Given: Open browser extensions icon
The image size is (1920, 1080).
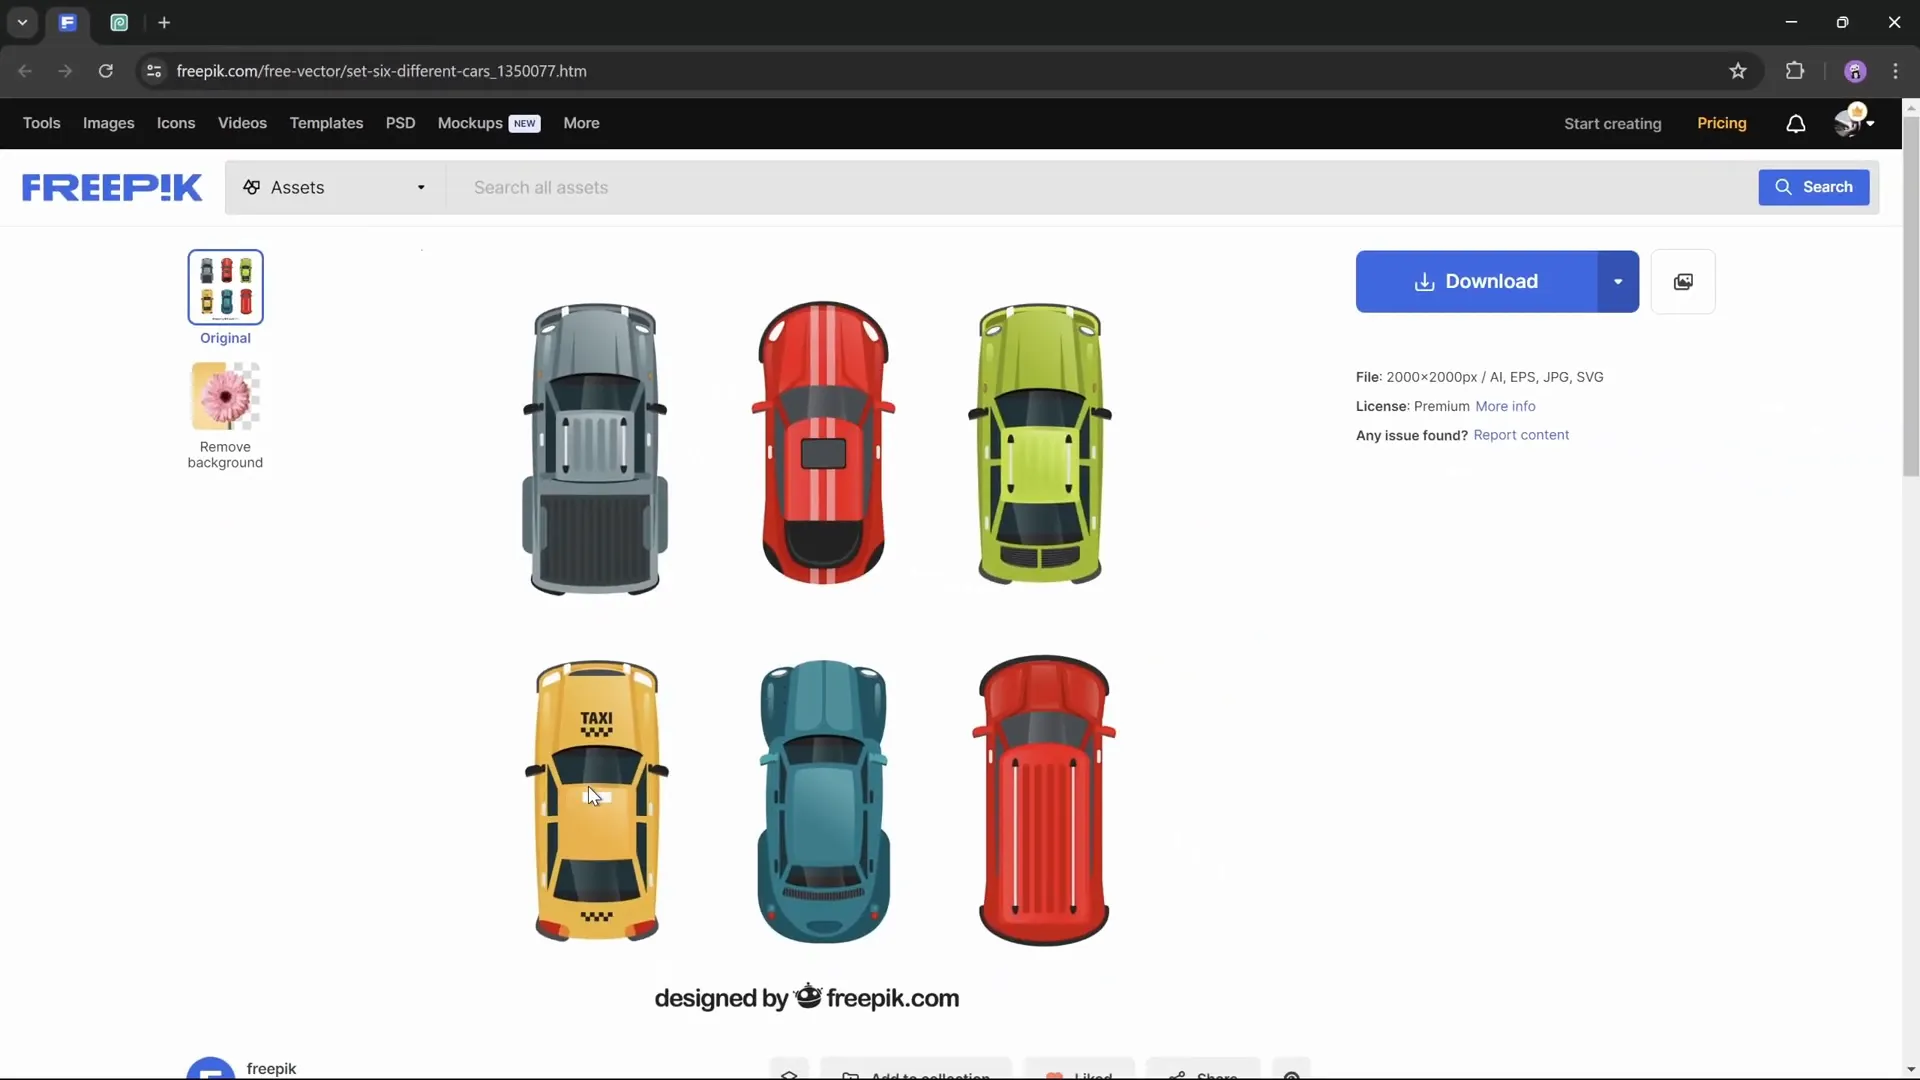Looking at the screenshot, I should click(1795, 71).
